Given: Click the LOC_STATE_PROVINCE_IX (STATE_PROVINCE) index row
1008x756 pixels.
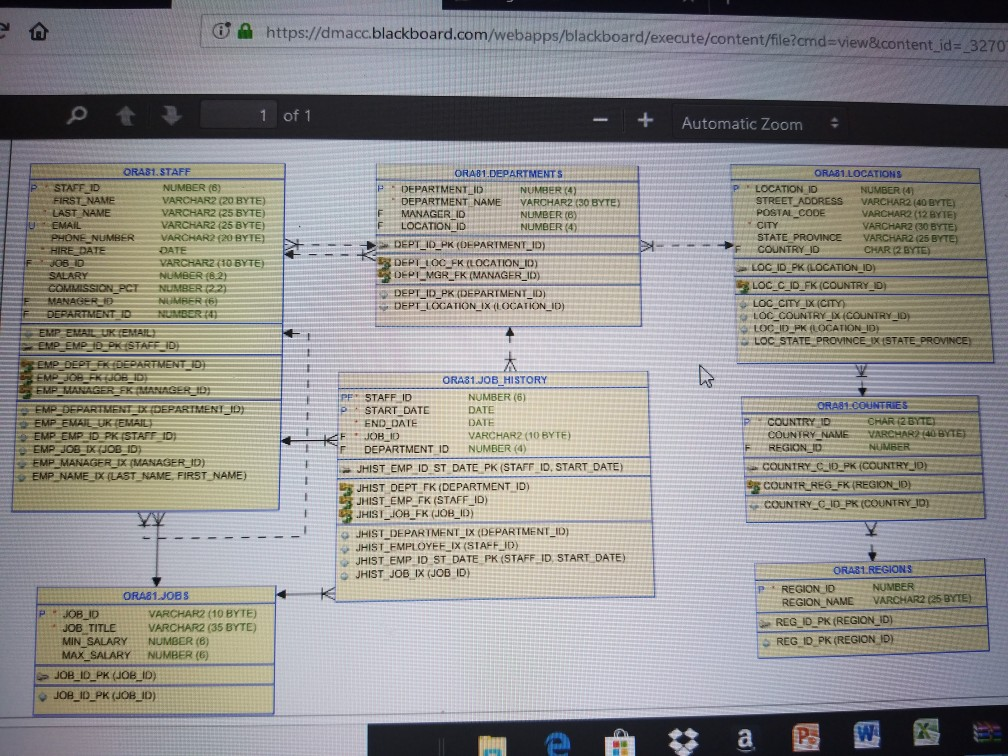Looking at the screenshot, I should 863,341.
